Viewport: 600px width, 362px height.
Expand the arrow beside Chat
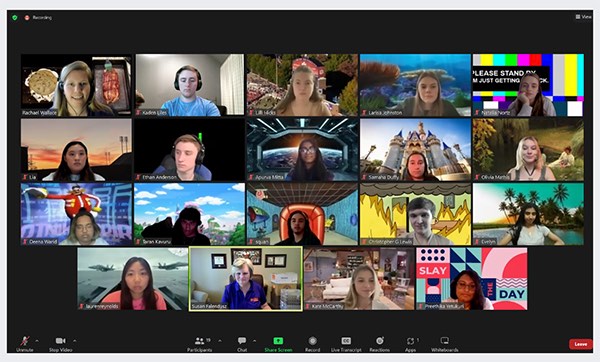coord(254,341)
